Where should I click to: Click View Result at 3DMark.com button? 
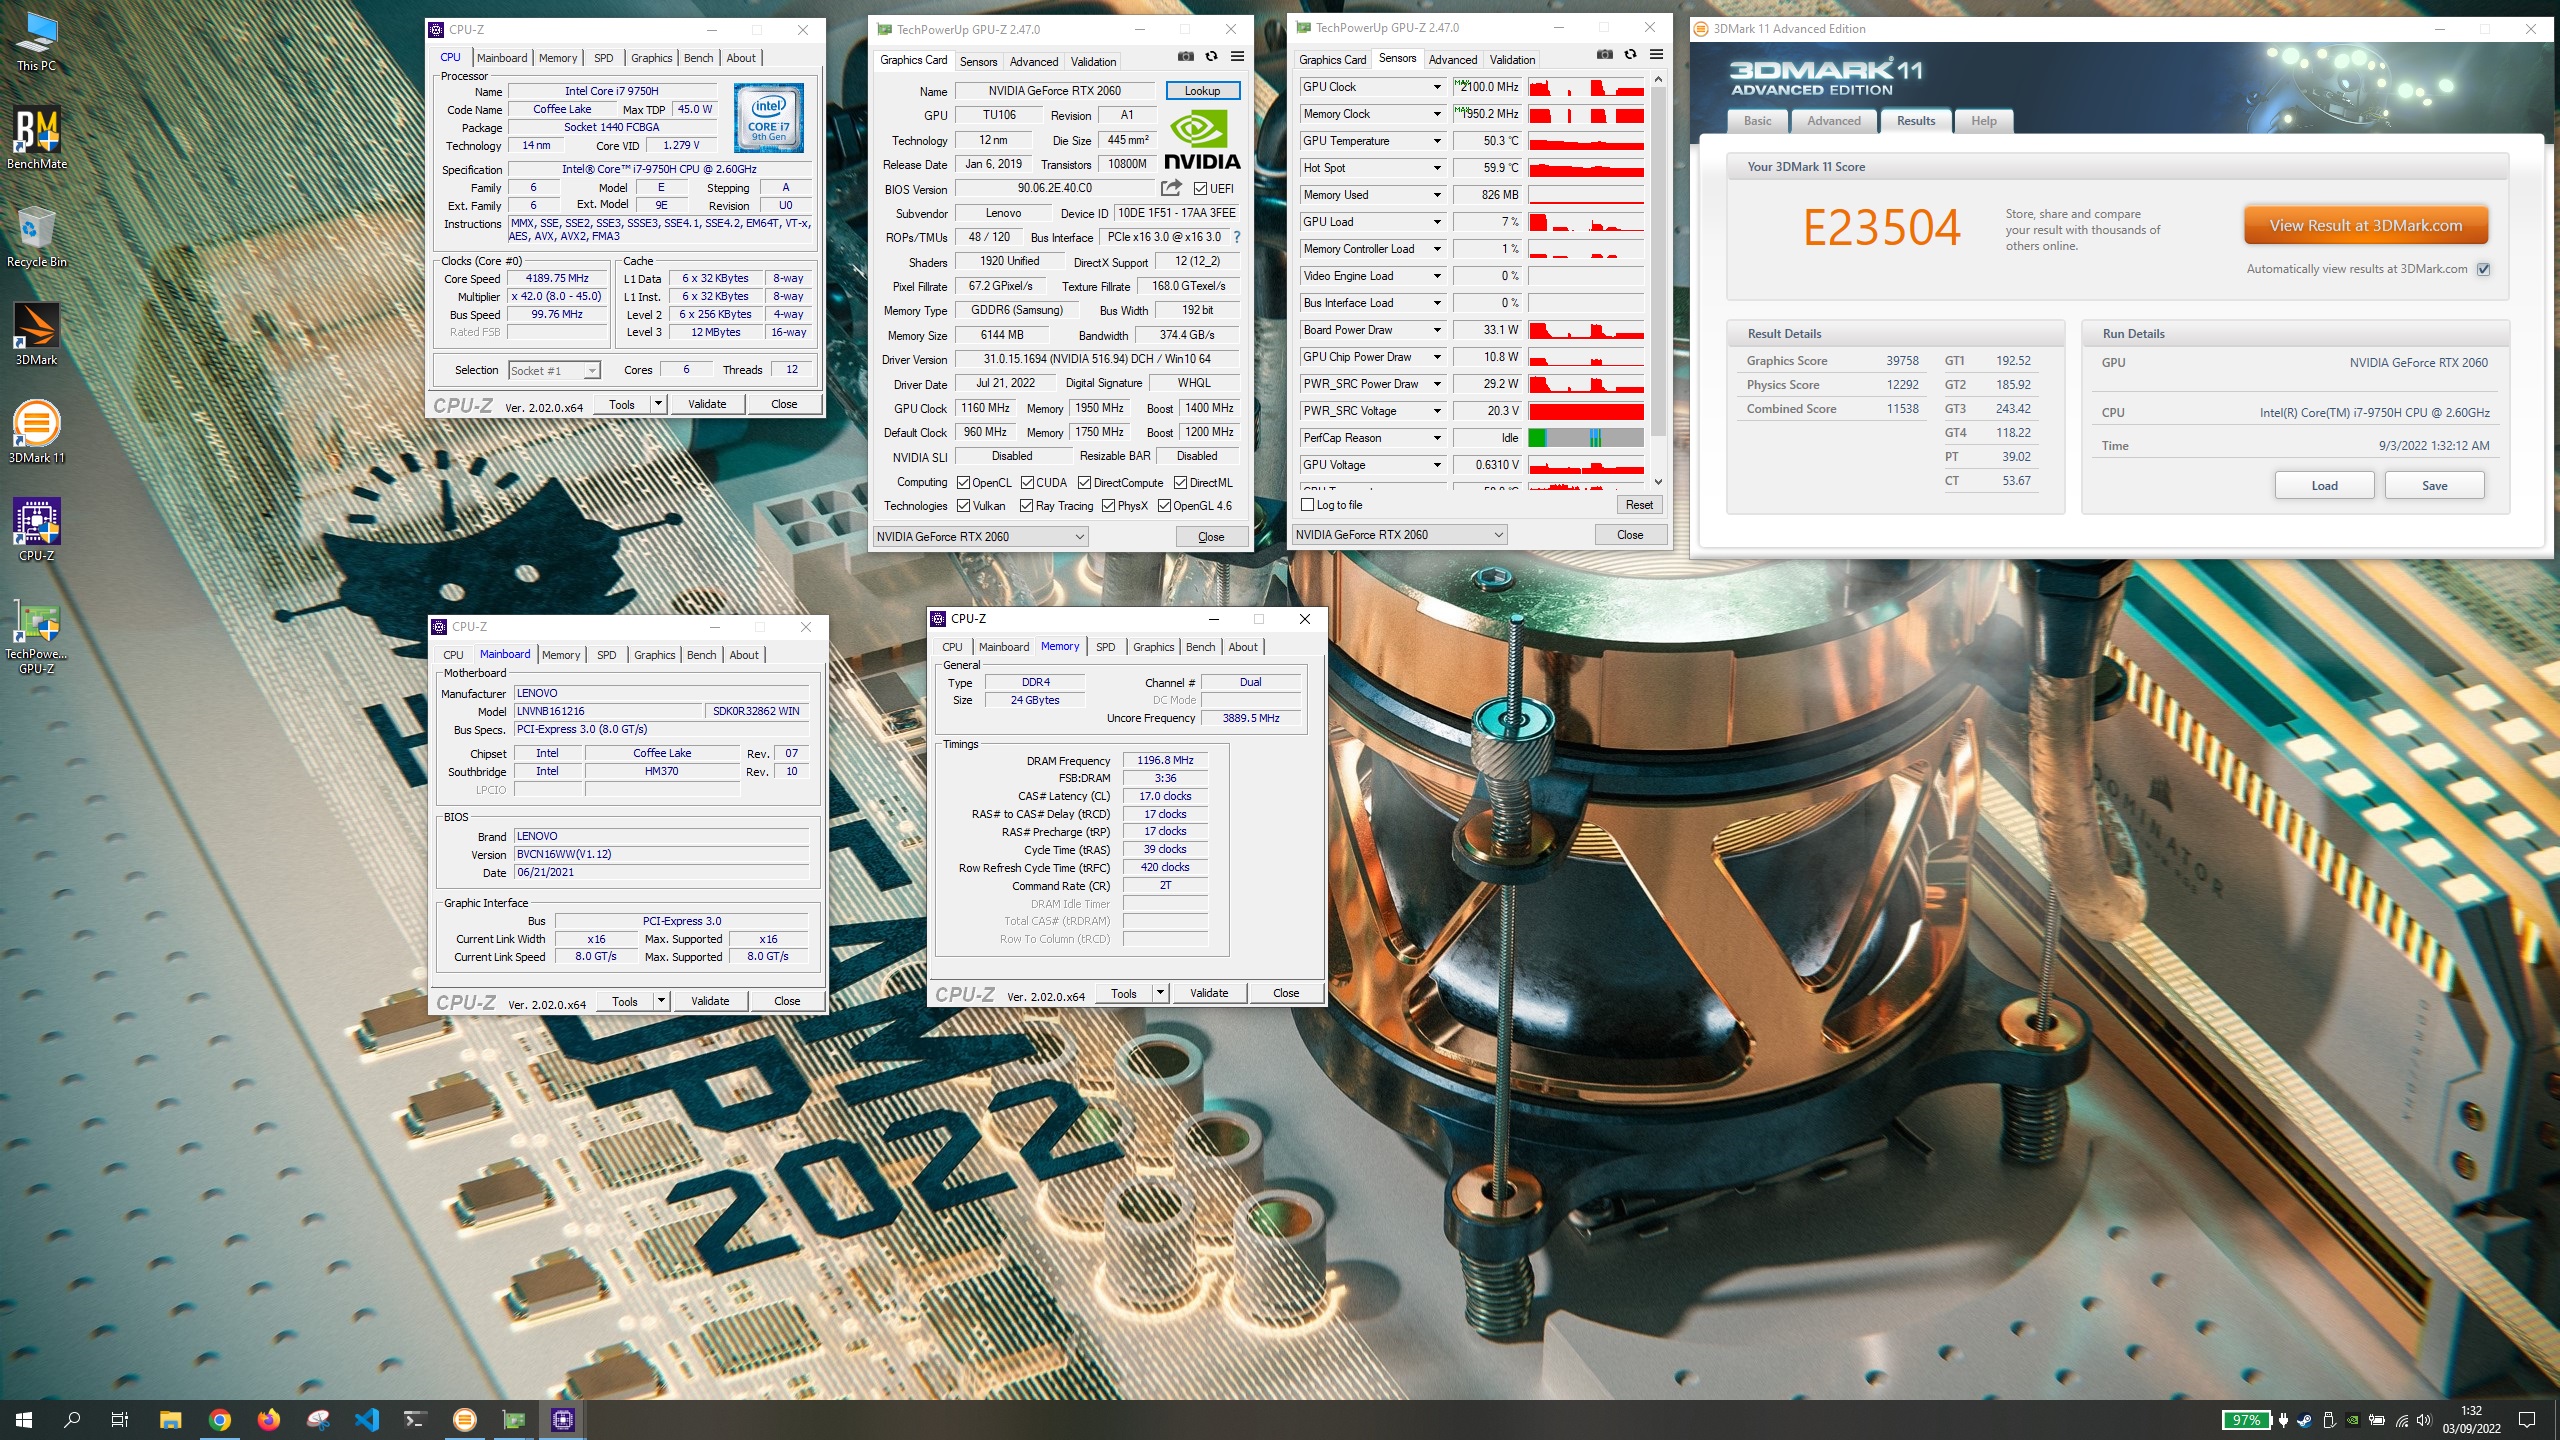(x=2365, y=226)
